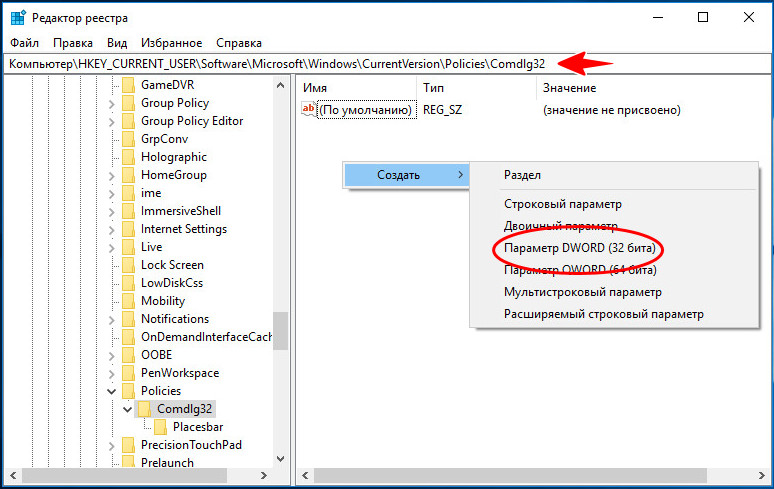This screenshot has height=489, width=774.
Task: Click the GameDVR folder icon
Action: click(x=128, y=85)
